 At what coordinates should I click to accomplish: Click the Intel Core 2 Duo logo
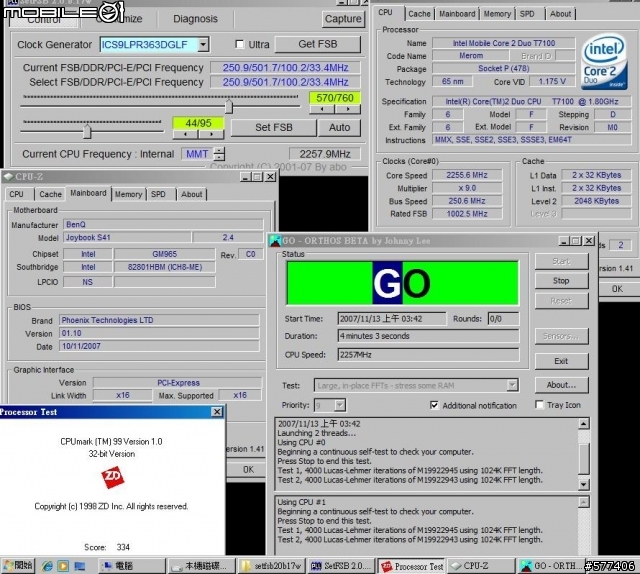tap(604, 62)
